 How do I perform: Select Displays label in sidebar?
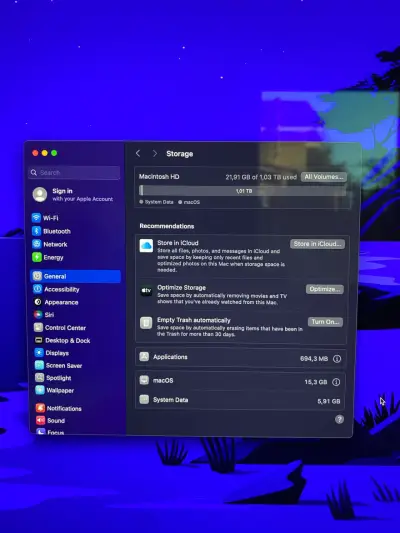57,353
